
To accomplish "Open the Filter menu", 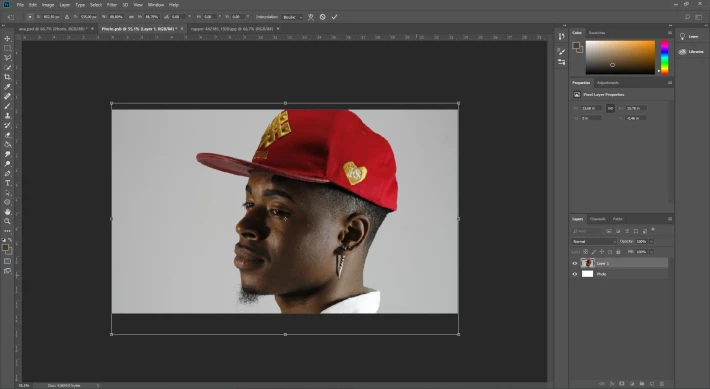I will click(112, 5).
